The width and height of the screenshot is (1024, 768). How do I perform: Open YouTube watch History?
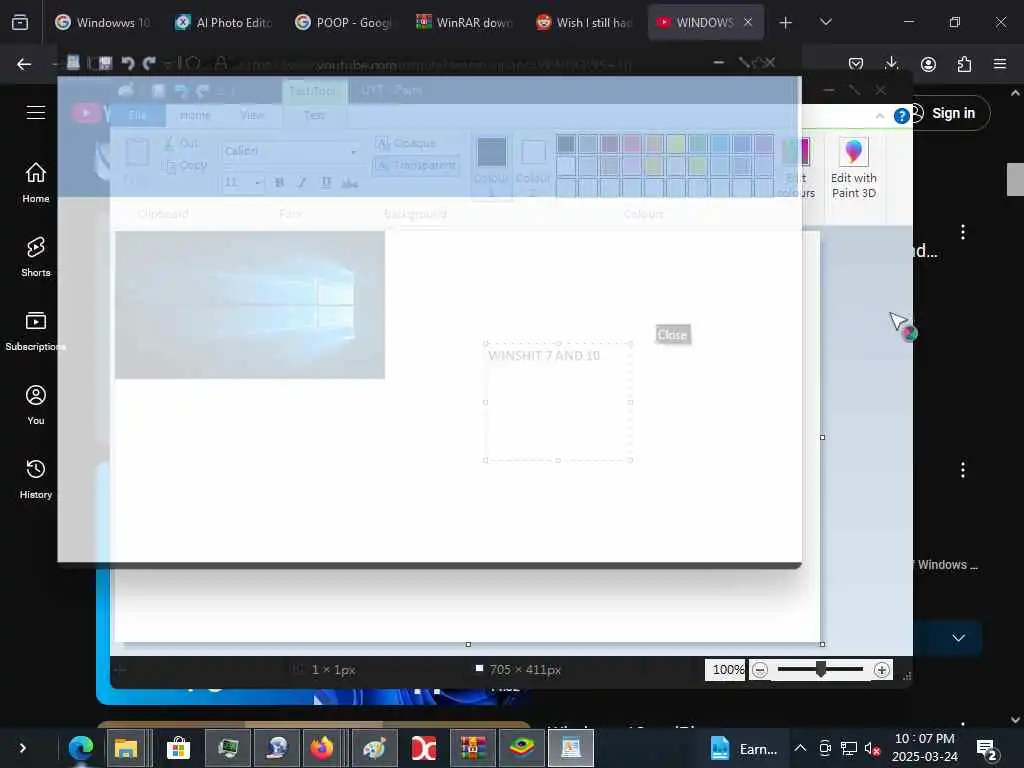36,479
